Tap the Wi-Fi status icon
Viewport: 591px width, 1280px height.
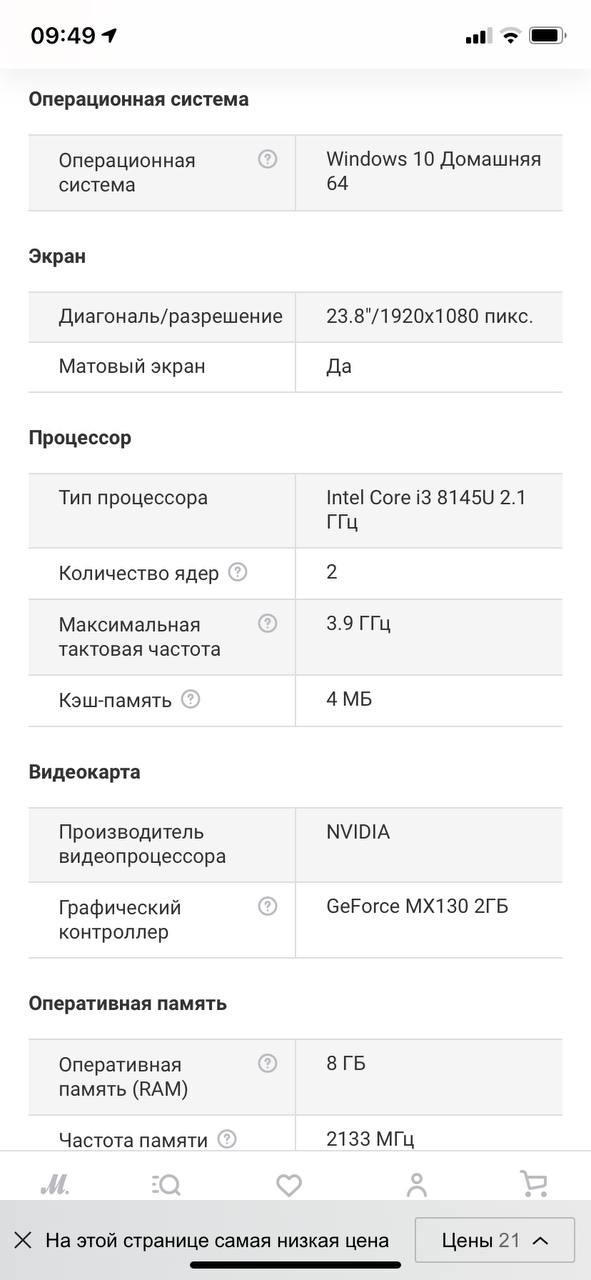[510, 36]
